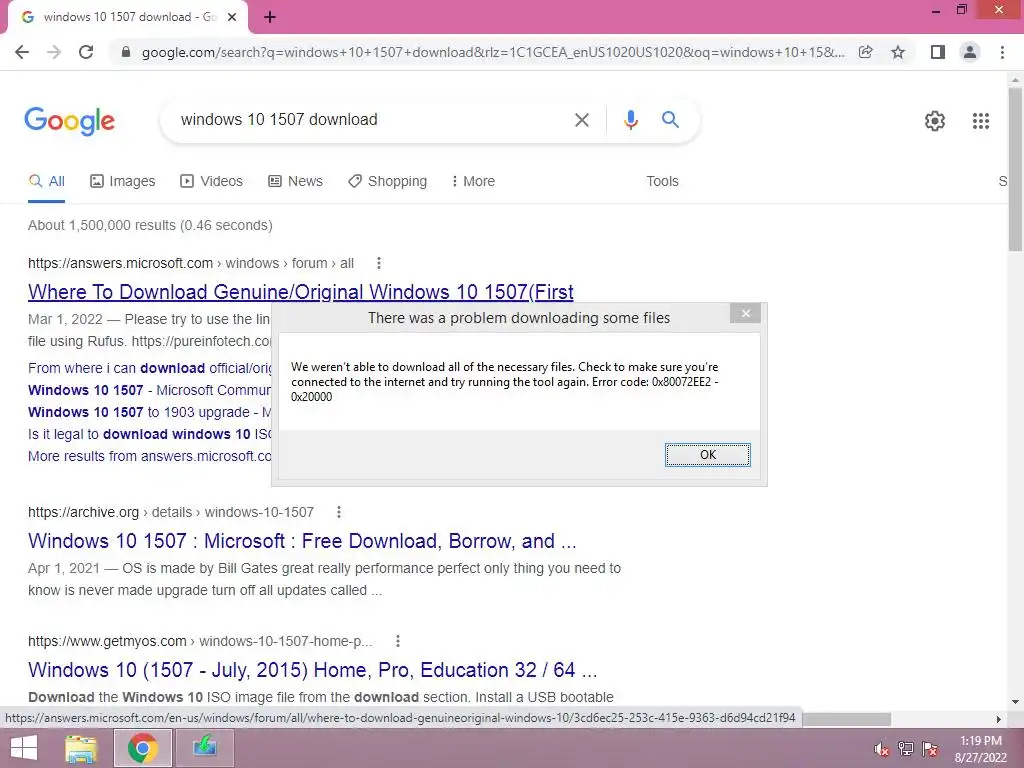Open 'Where To Download Genuine/Original Windows 10 1507' link
The width and height of the screenshot is (1024, 768).
point(300,292)
